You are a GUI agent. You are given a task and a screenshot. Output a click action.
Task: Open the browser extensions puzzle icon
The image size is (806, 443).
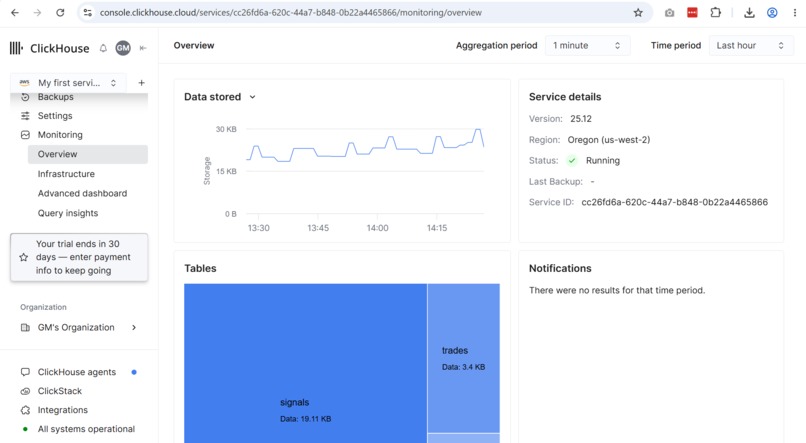716,13
